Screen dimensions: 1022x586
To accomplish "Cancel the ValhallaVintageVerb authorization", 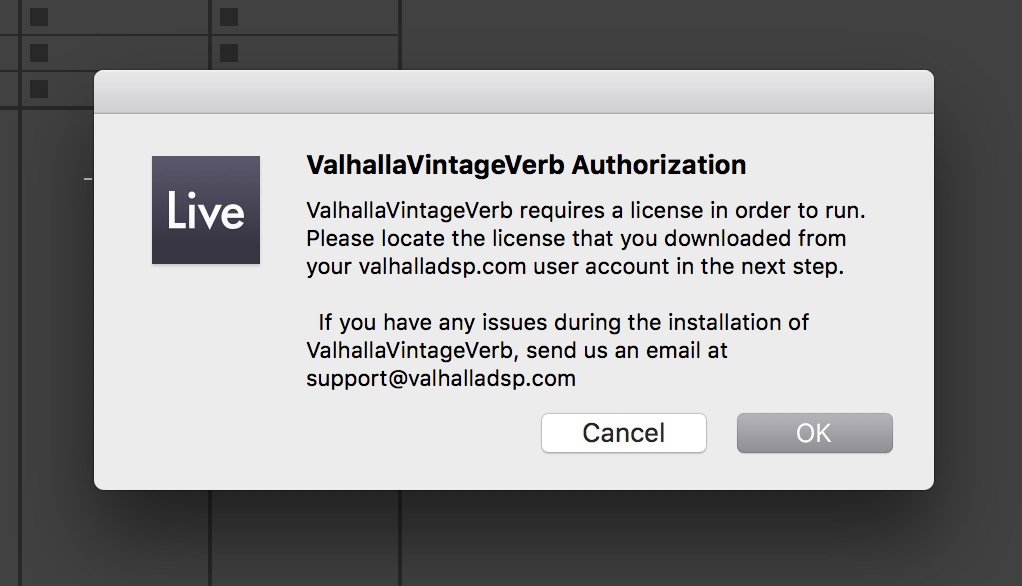I will coord(624,433).
